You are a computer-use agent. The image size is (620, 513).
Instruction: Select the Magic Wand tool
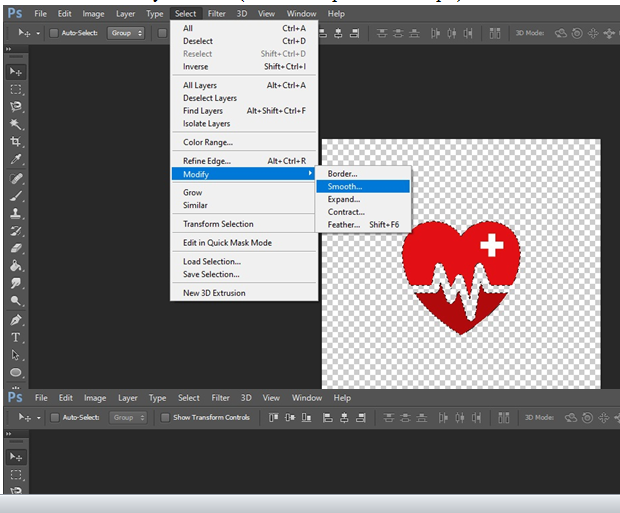(16, 125)
